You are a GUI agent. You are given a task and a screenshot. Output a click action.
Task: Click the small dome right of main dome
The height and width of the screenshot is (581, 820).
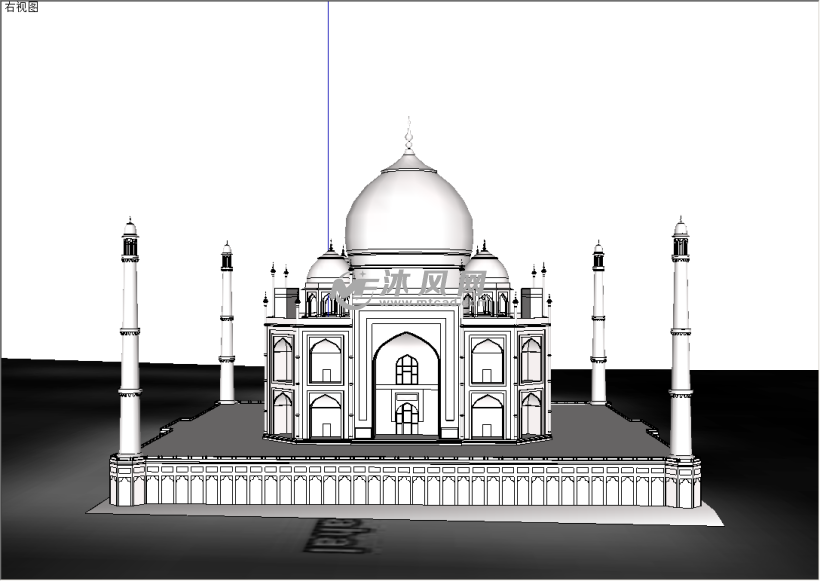coord(487,267)
